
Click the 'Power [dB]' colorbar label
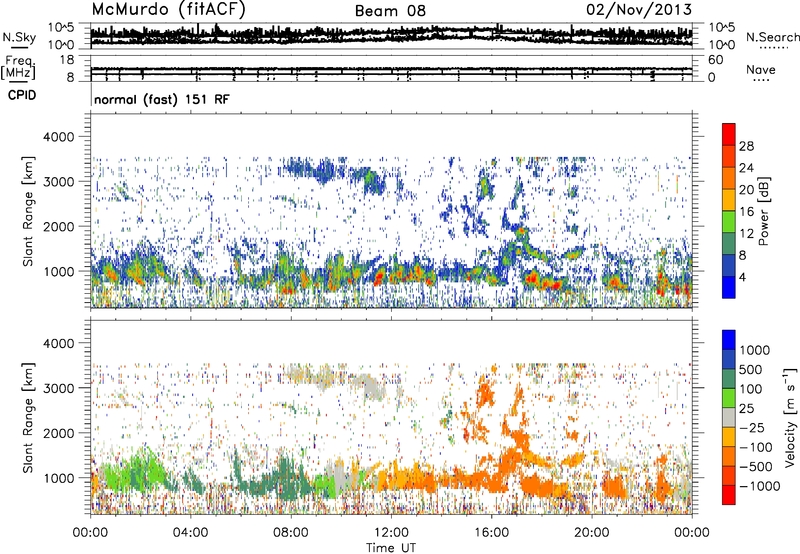point(763,211)
